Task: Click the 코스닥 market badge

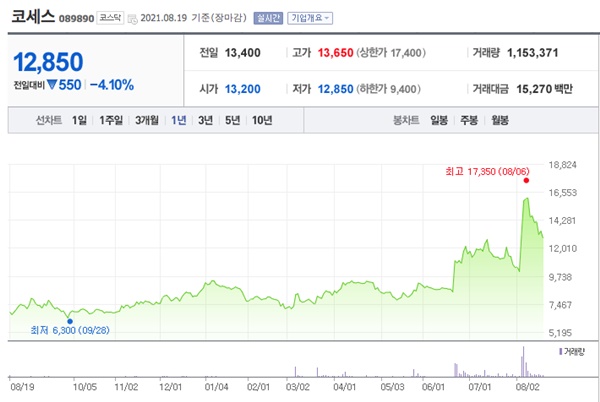Action: point(110,18)
